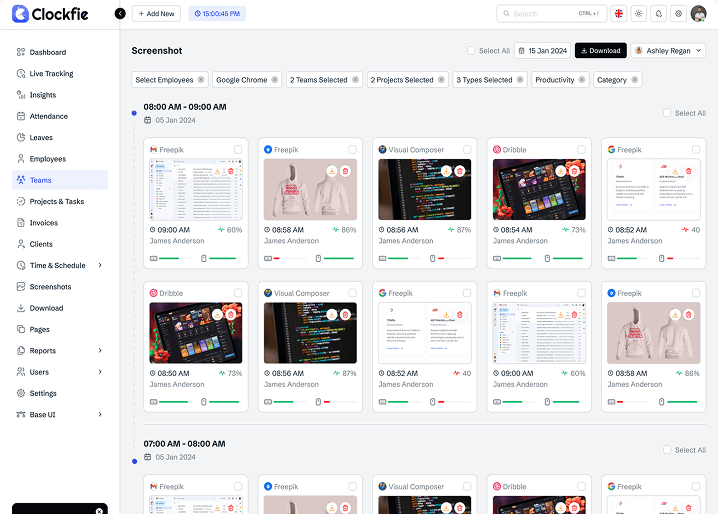Select the 08:52 AM Freepik checkbox, second row
718x514 pixels.
[x=467, y=293]
